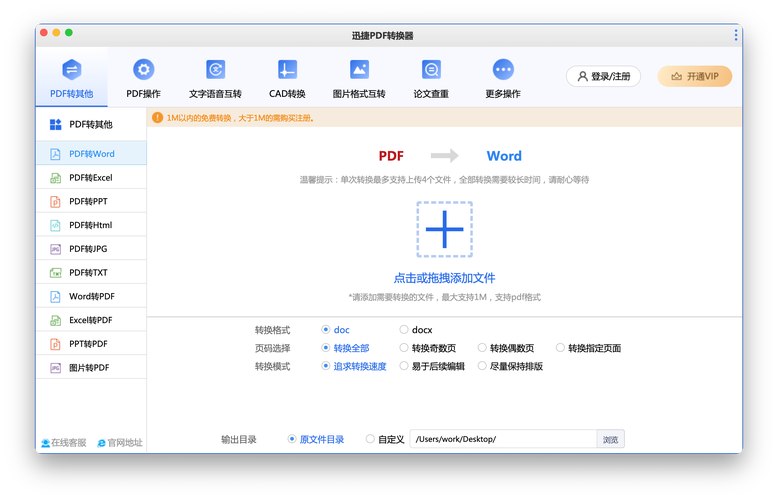Open Word转PDF in the sidebar

91,297
